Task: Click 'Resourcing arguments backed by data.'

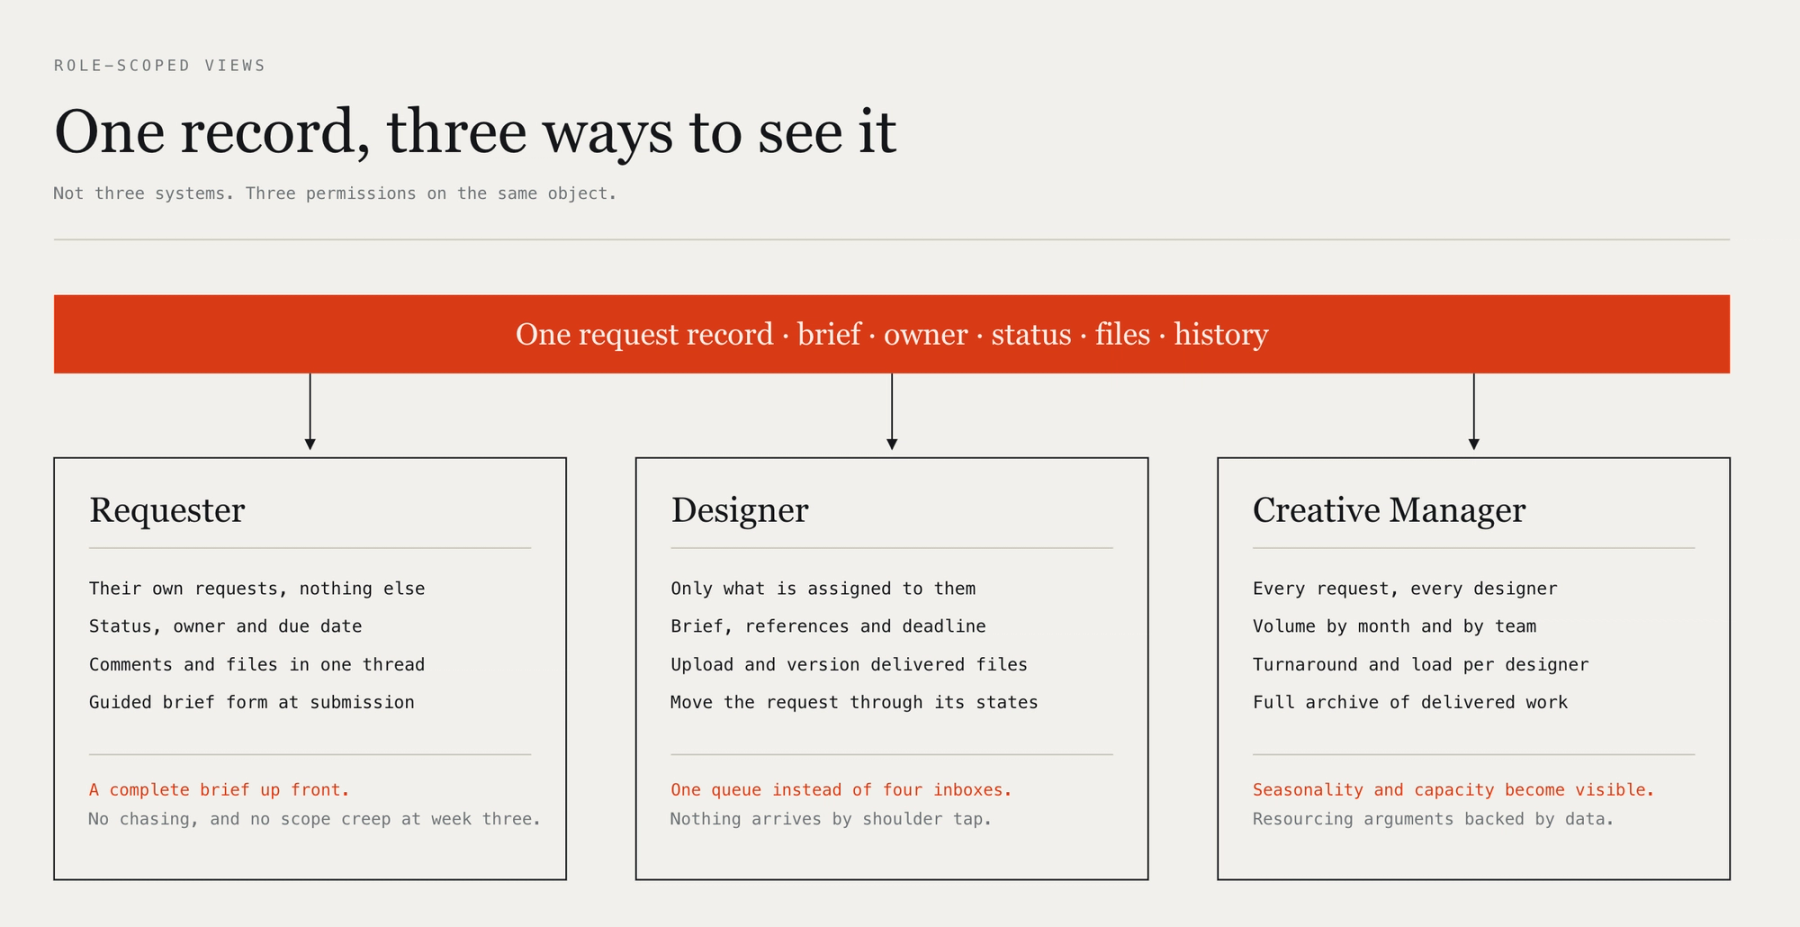Action: [1433, 819]
